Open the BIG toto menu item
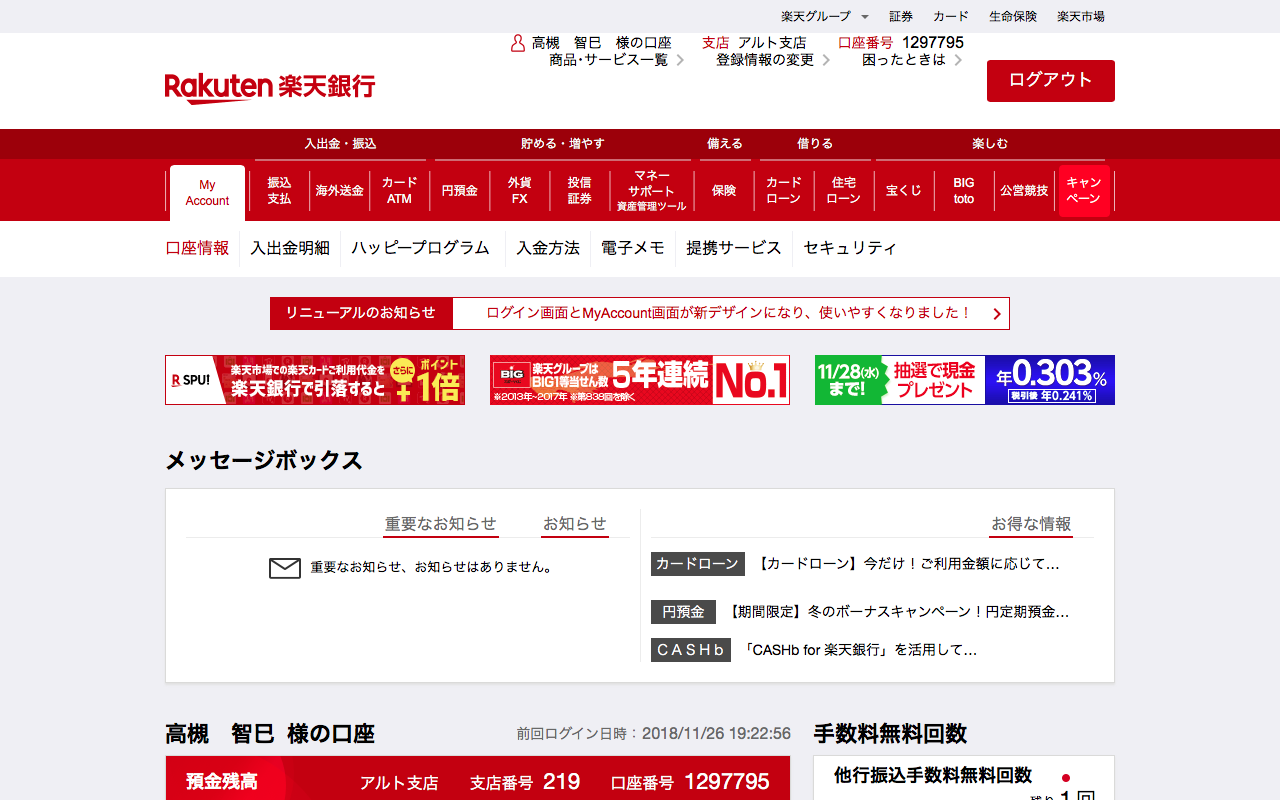Image resolution: width=1280 pixels, height=800 pixels. tap(964, 191)
